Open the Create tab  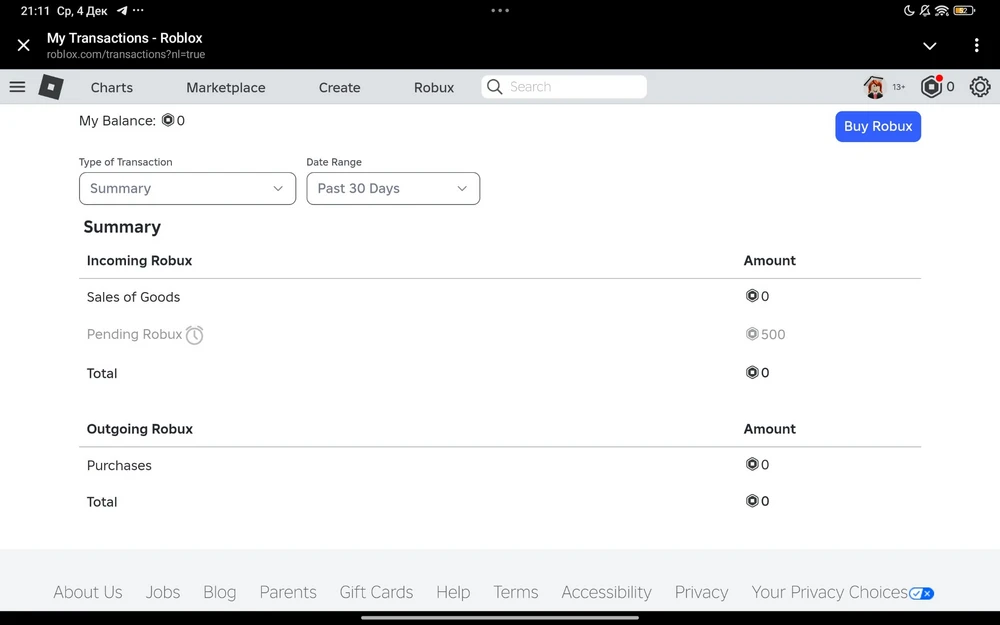tap(339, 87)
